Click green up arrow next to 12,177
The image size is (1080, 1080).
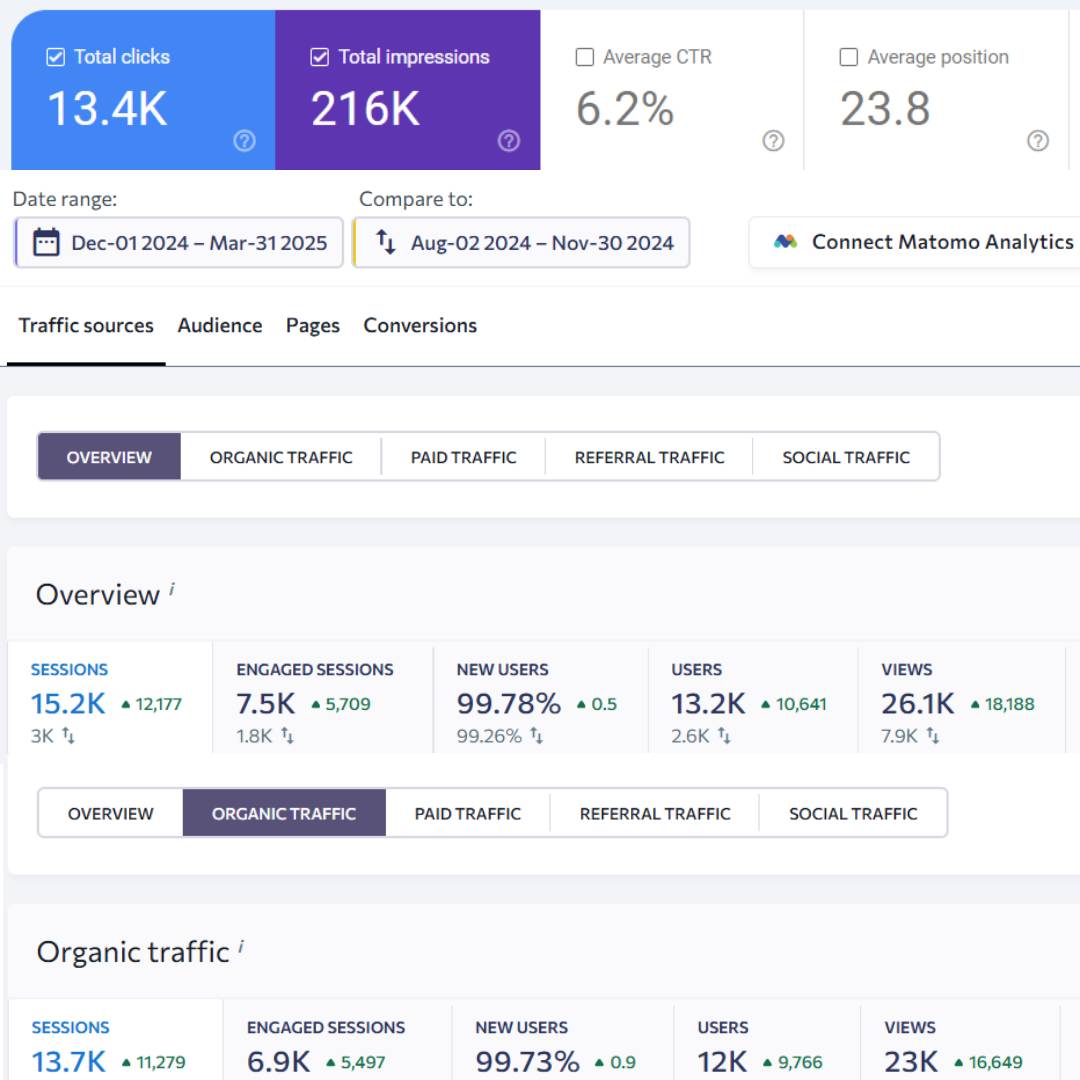125,705
